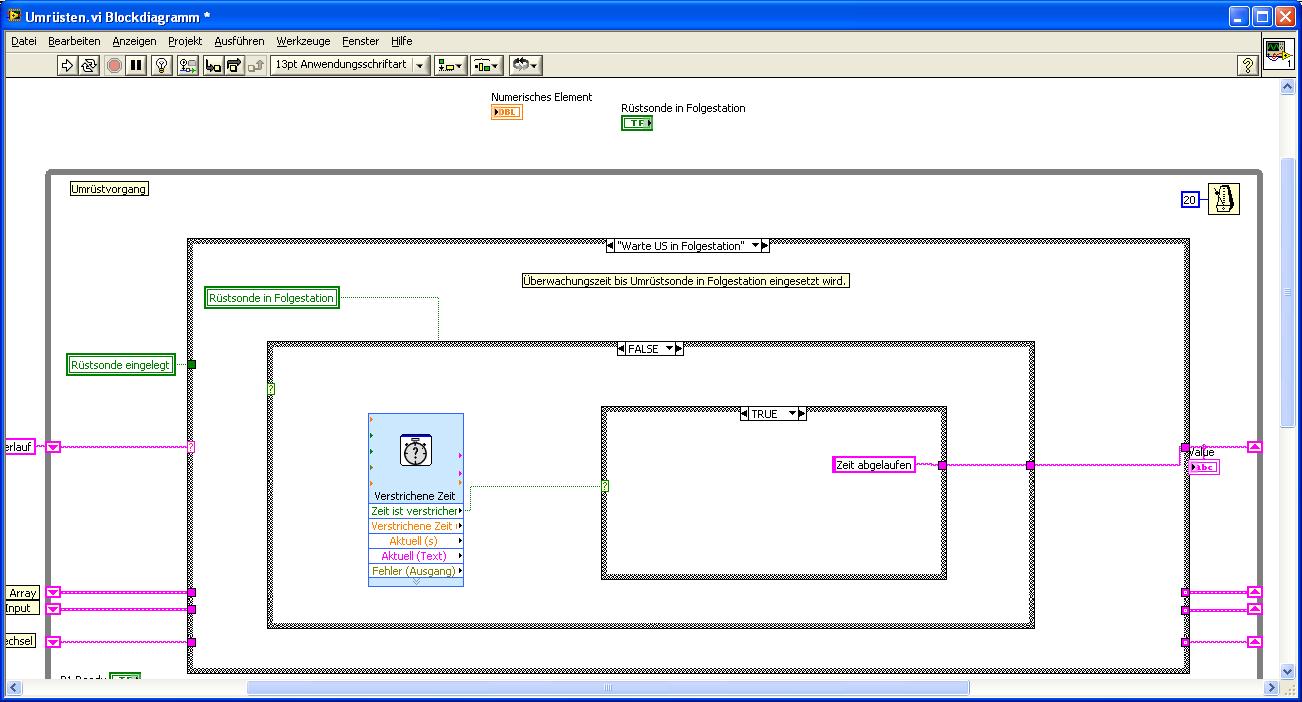Show Context Help with the question mark button
The image size is (1302, 702).
1247,65
